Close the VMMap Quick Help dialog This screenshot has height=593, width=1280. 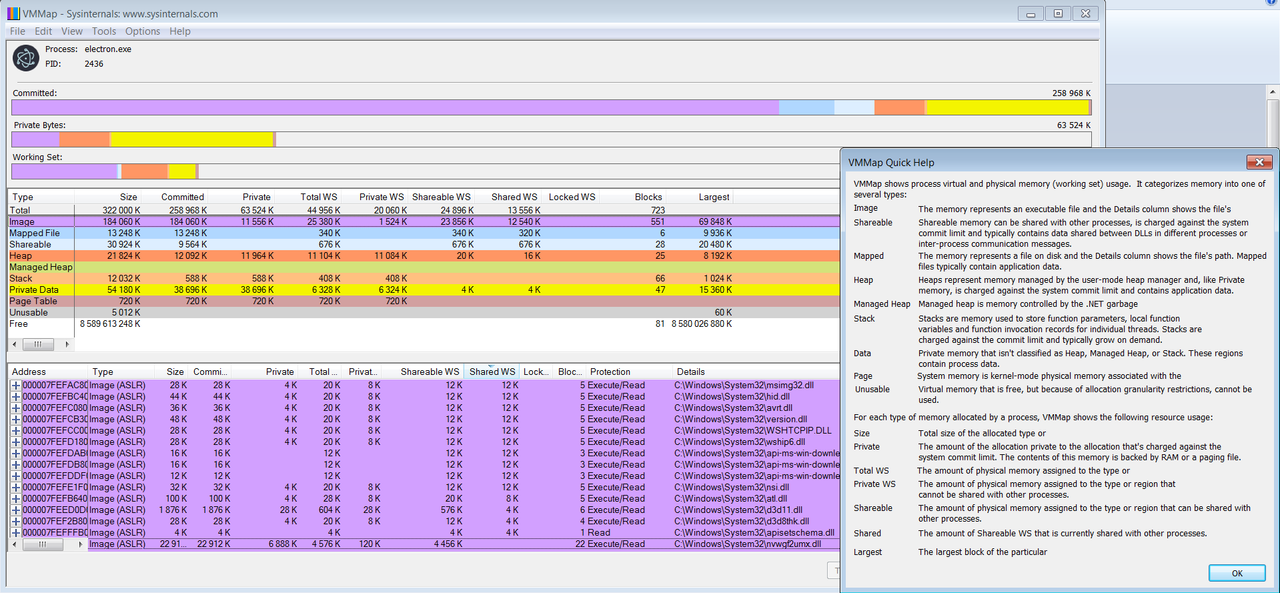pyautogui.click(x=1258, y=162)
